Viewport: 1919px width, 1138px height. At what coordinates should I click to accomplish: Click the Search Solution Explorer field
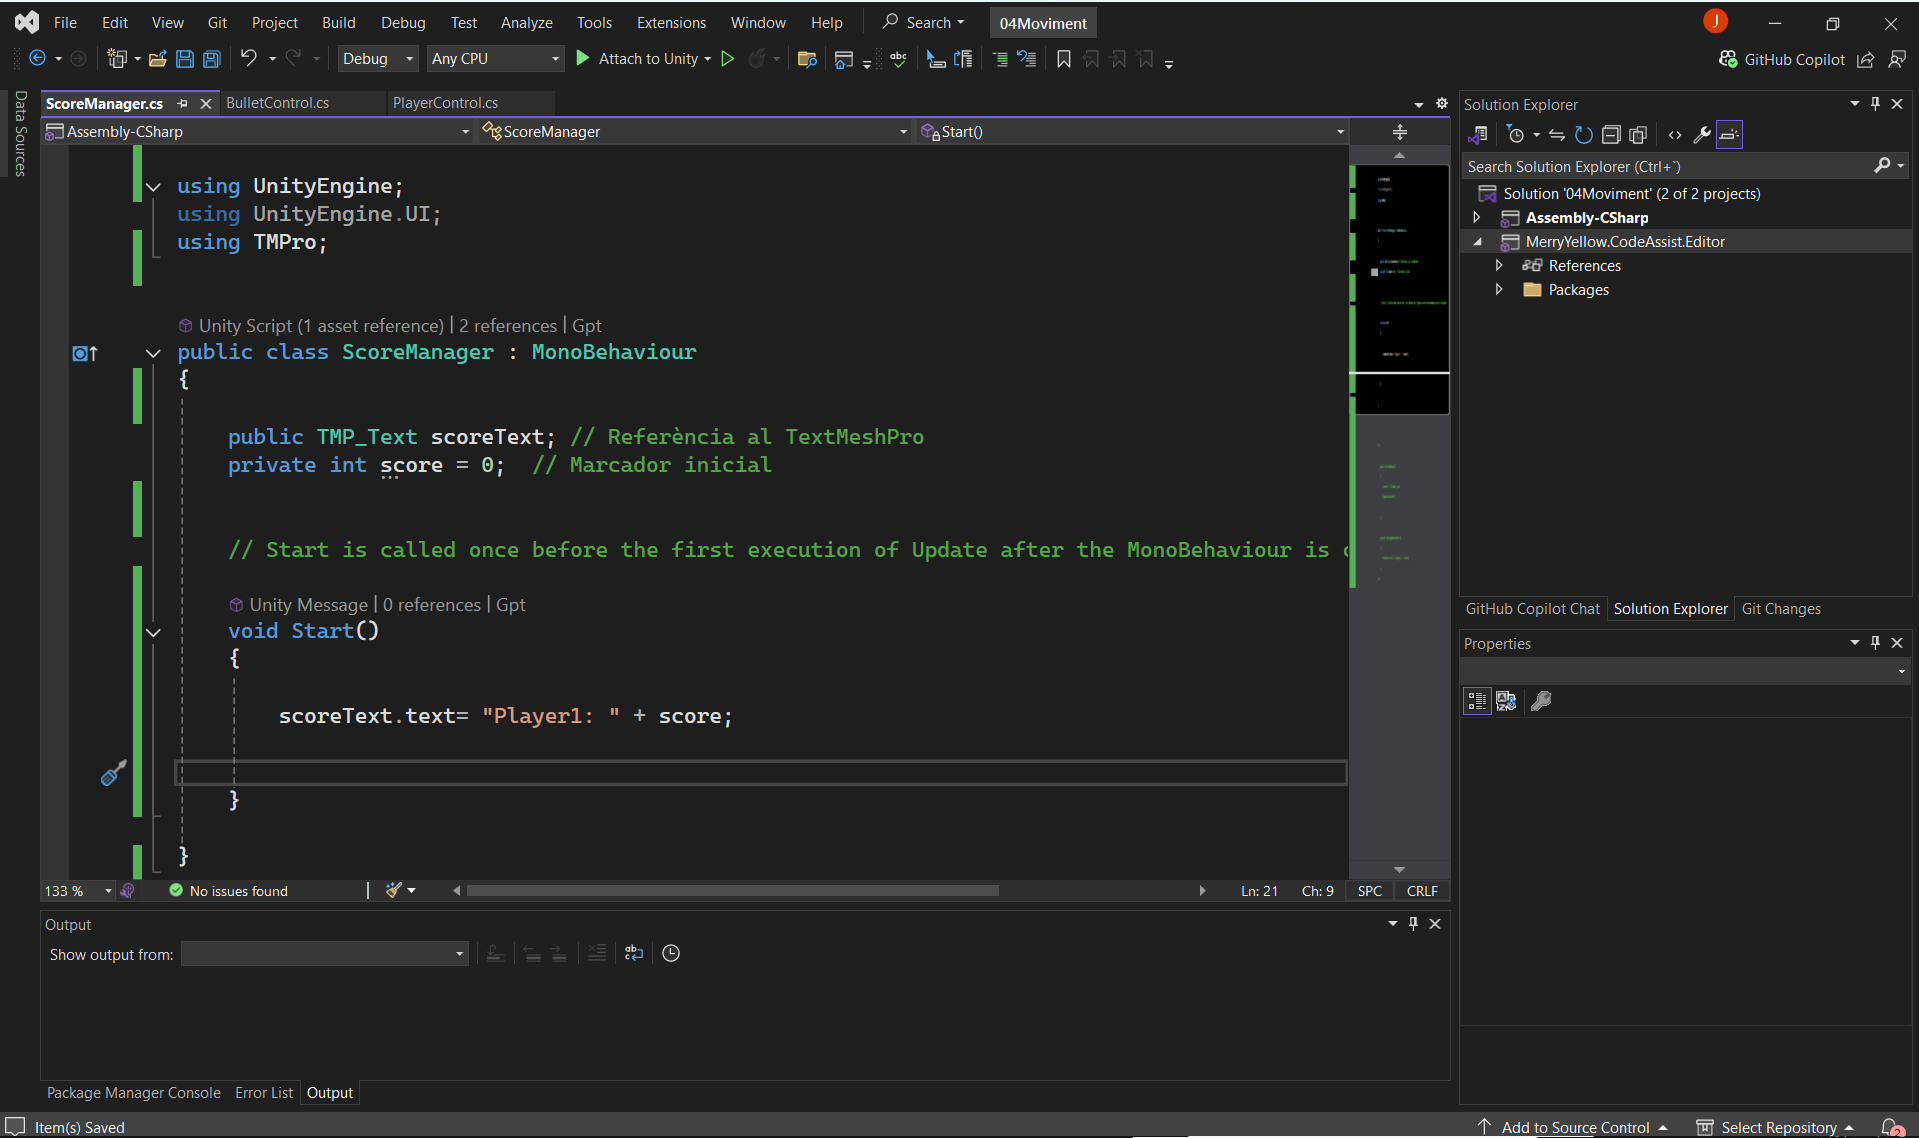(x=1666, y=166)
